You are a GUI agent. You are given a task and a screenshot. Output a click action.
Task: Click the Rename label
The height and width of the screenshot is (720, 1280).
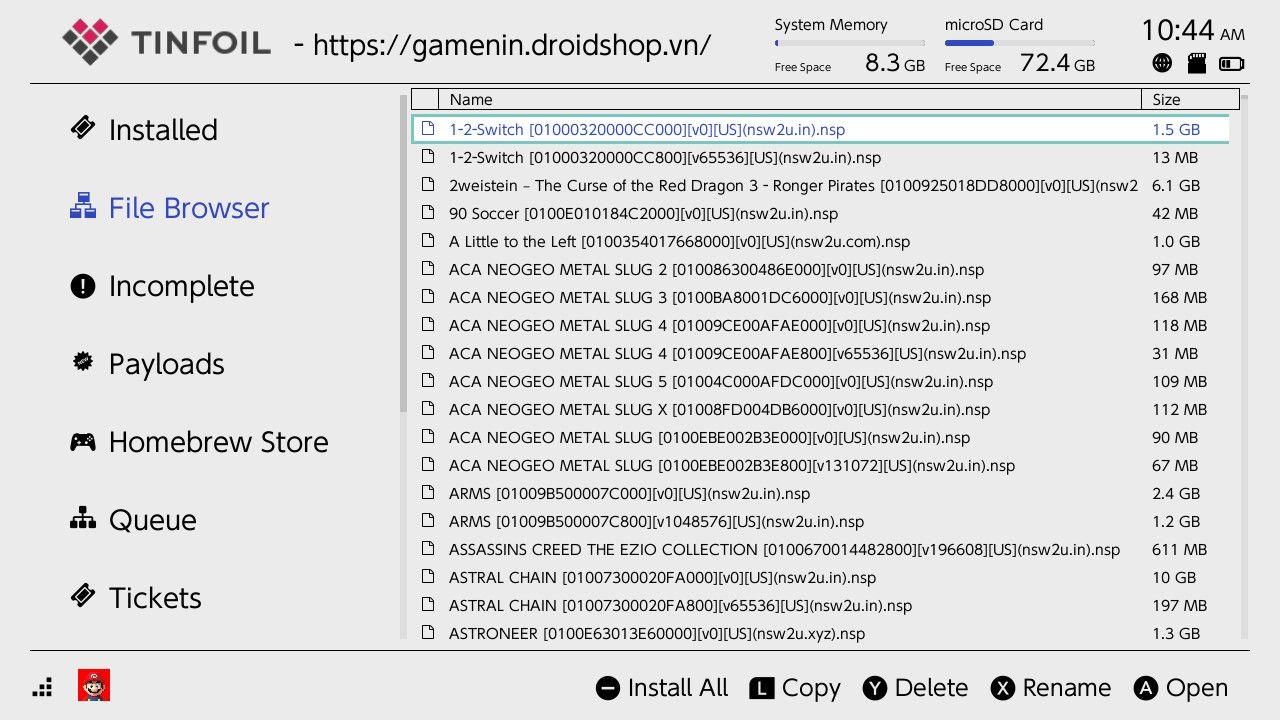[x=1067, y=688]
